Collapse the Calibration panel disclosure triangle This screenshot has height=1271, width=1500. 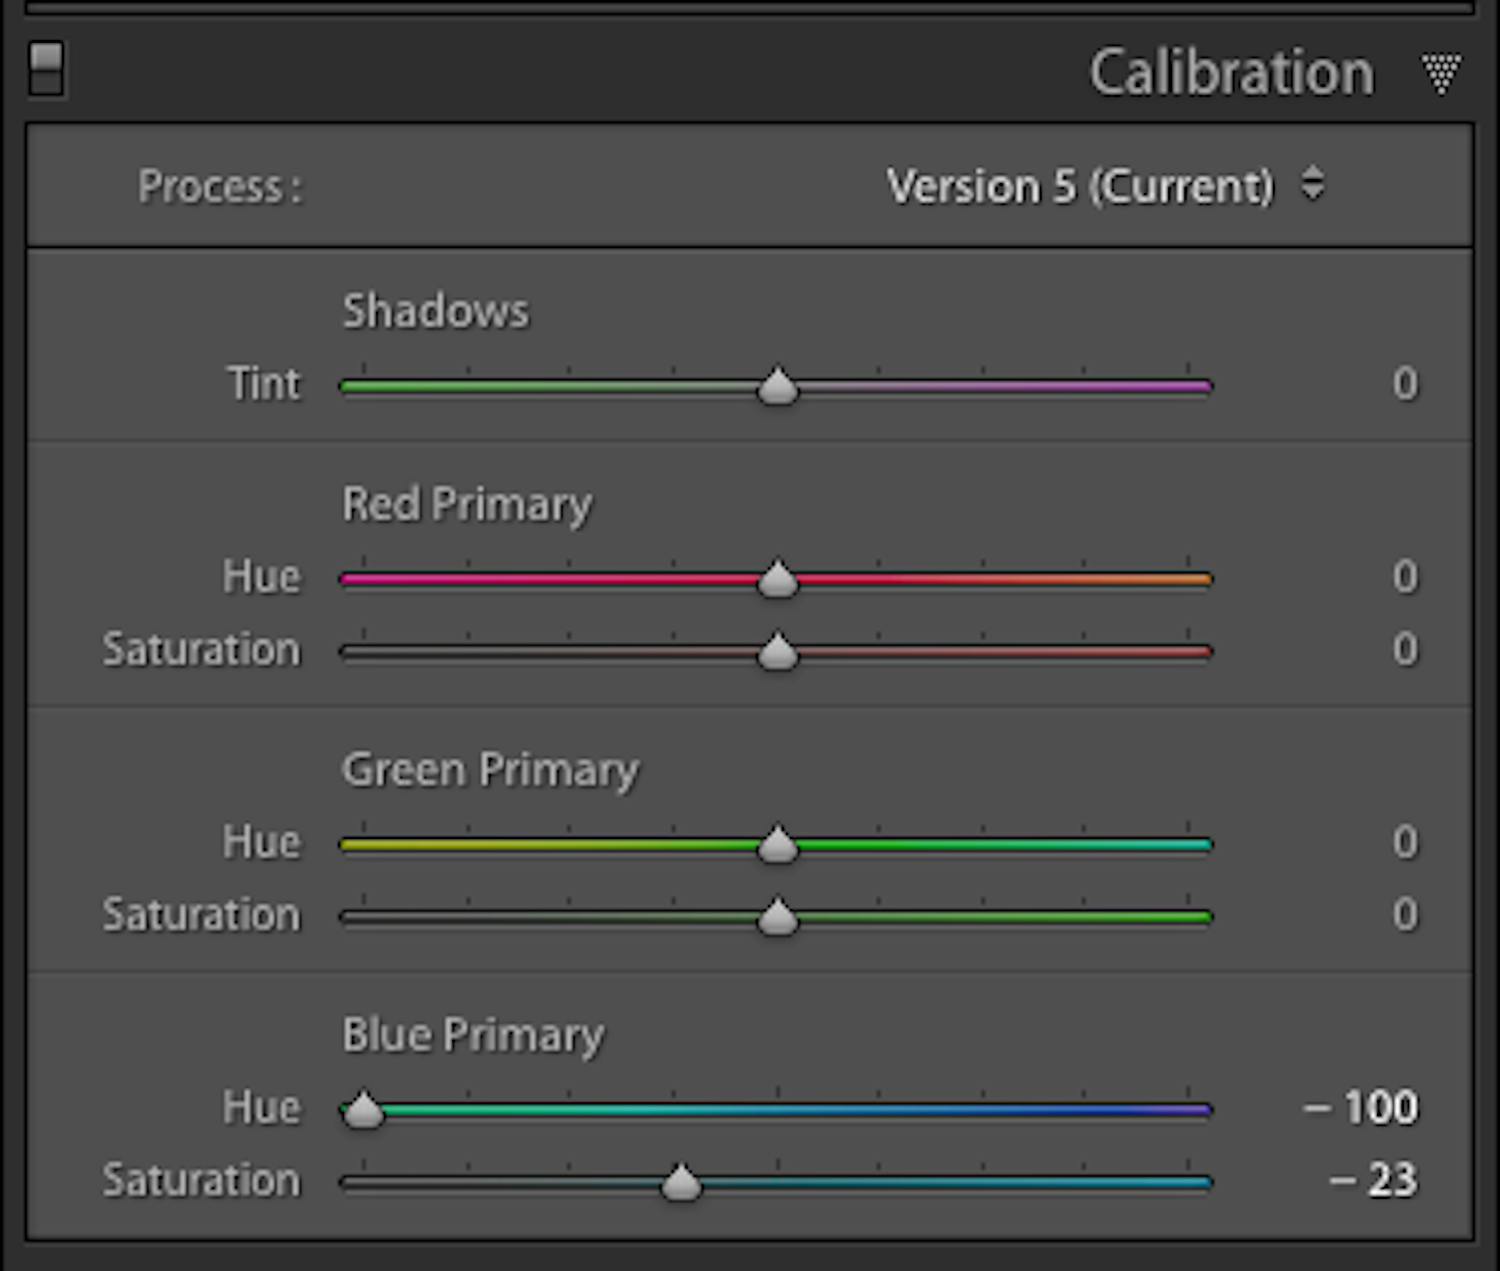point(1440,73)
